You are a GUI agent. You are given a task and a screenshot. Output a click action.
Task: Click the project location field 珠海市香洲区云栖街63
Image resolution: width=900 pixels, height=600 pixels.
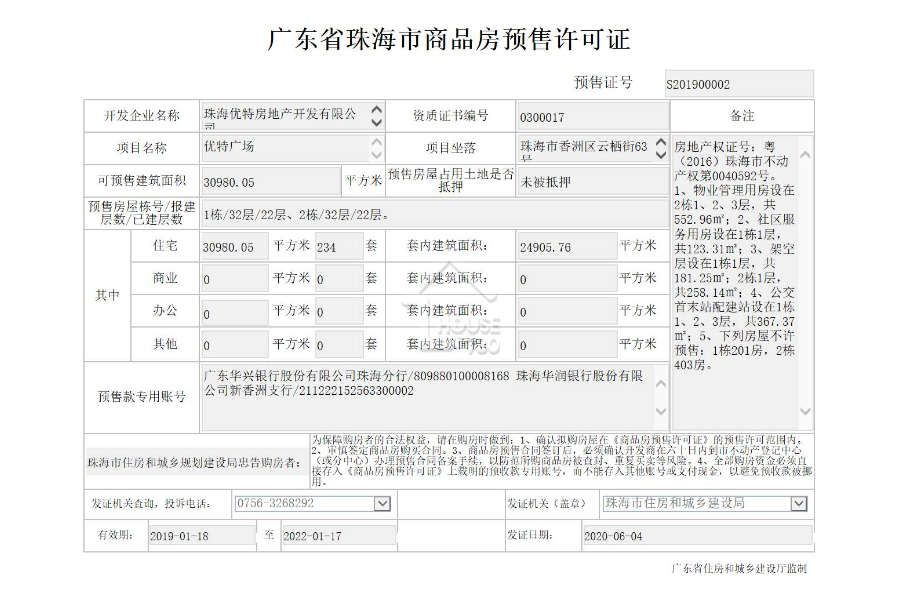592,149
